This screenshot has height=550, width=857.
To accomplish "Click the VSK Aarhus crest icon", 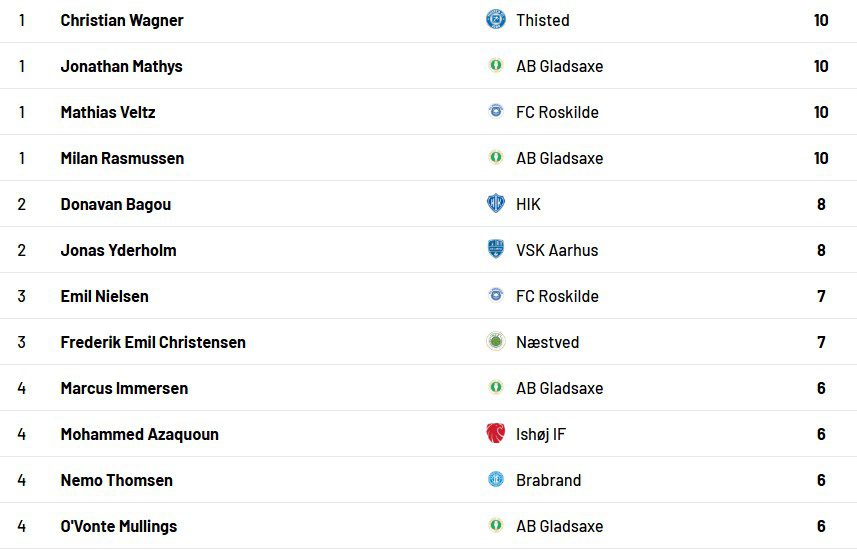I will [496, 250].
